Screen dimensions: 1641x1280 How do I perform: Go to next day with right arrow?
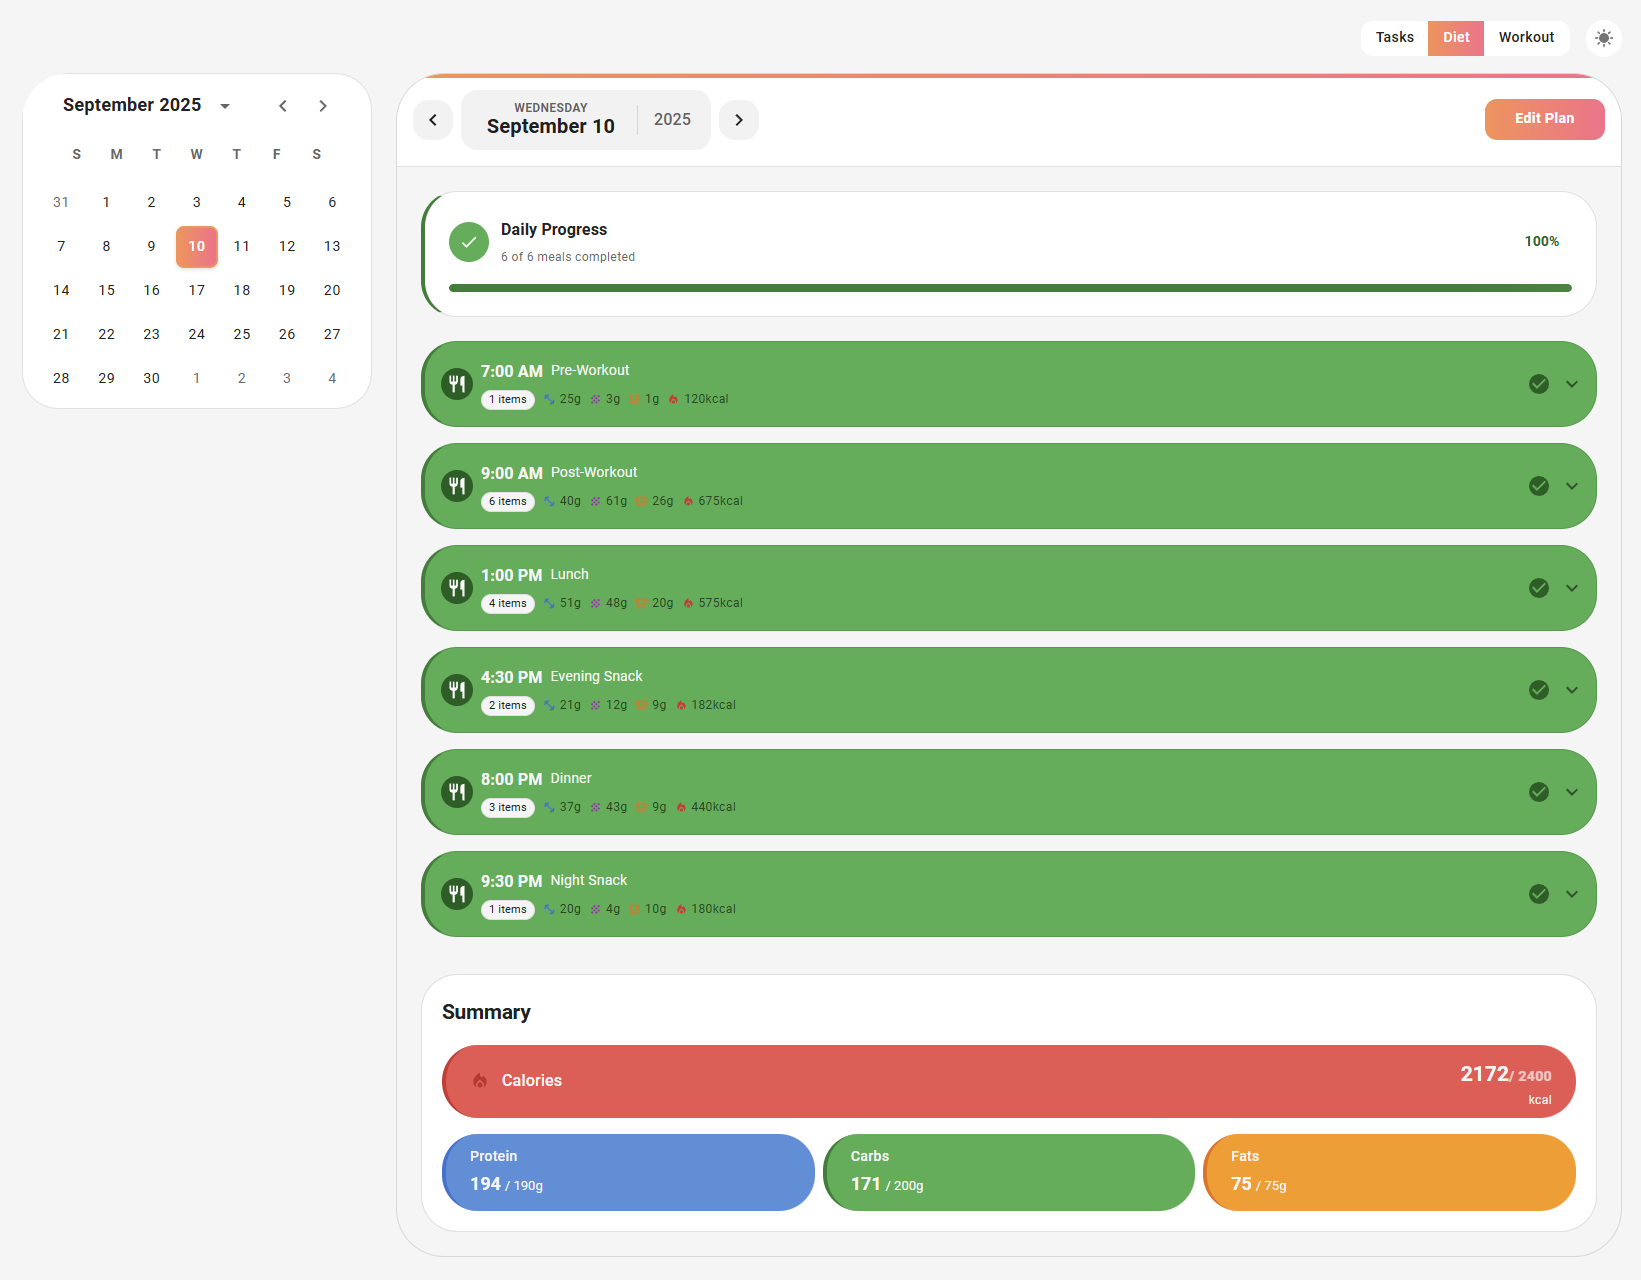pyautogui.click(x=739, y=120)
